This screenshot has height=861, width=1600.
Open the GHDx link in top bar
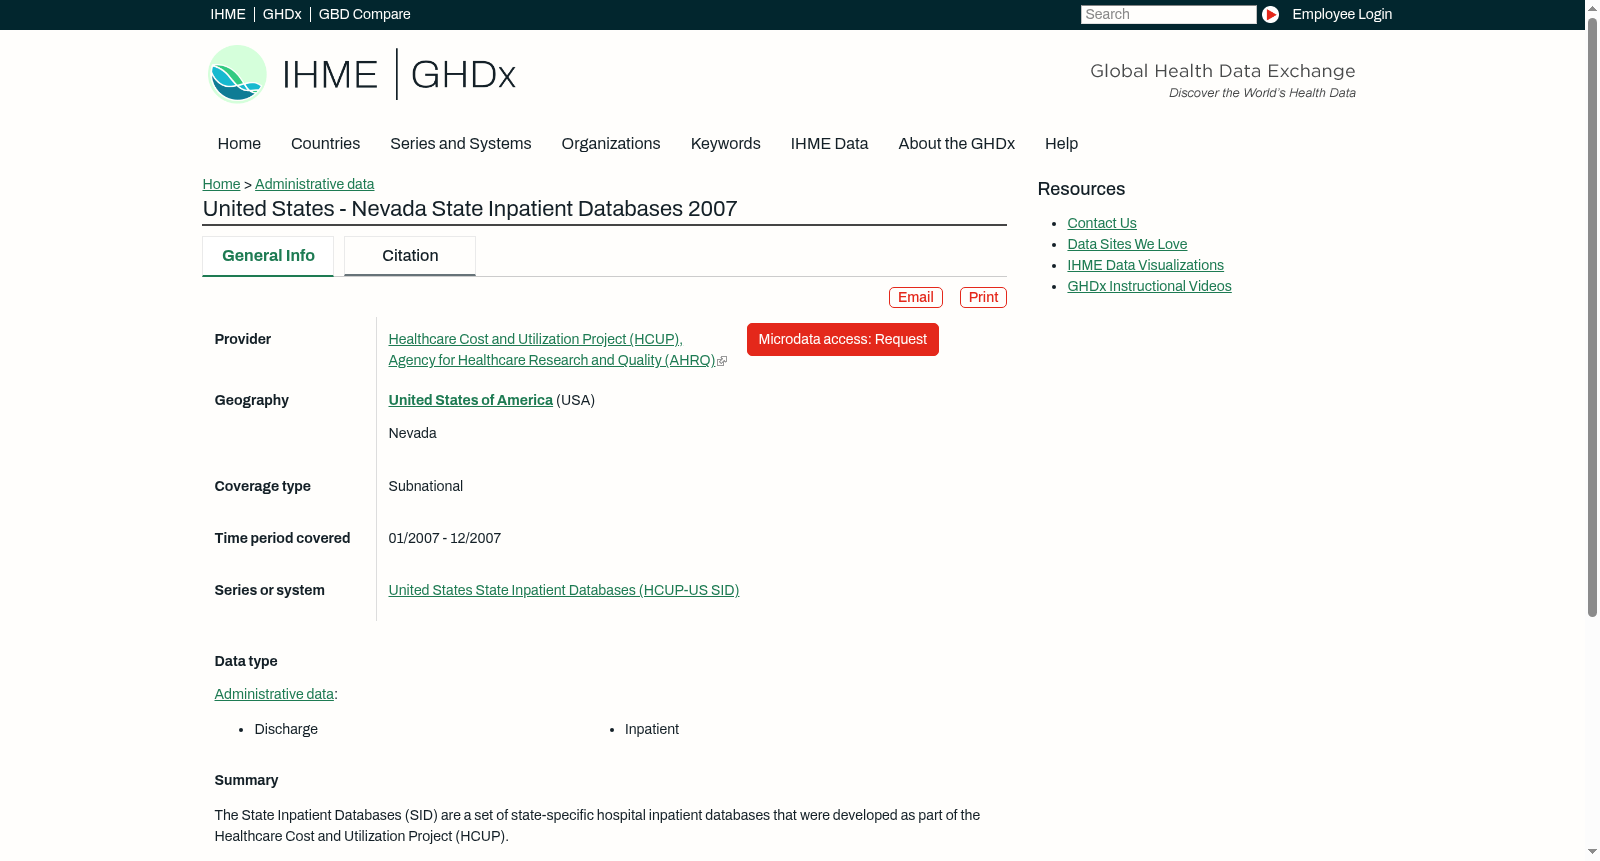pos(282,14)
